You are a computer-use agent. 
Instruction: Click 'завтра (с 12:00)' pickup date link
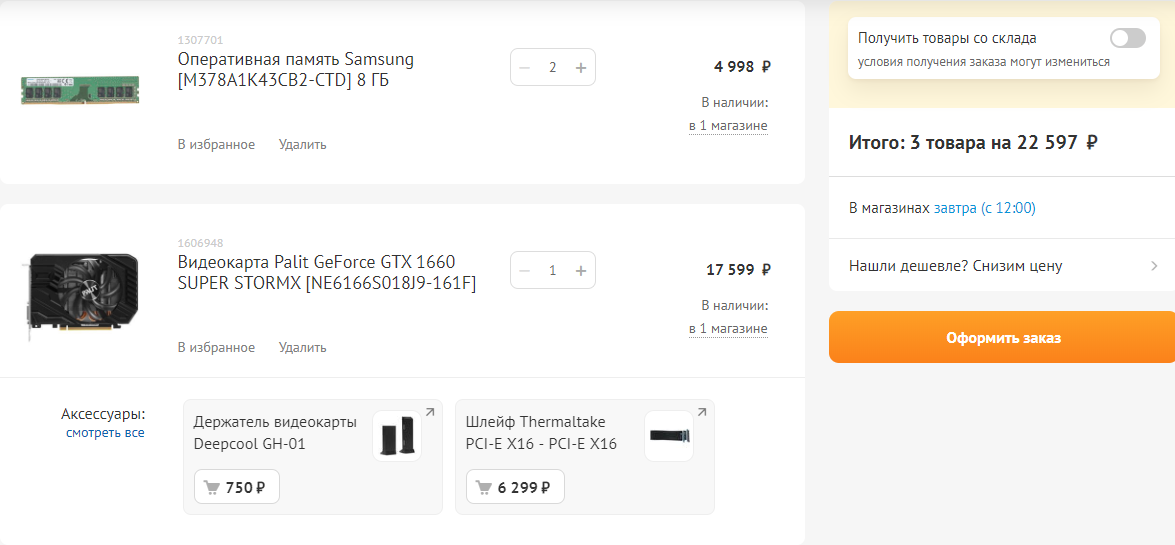[x=985, y=208]
